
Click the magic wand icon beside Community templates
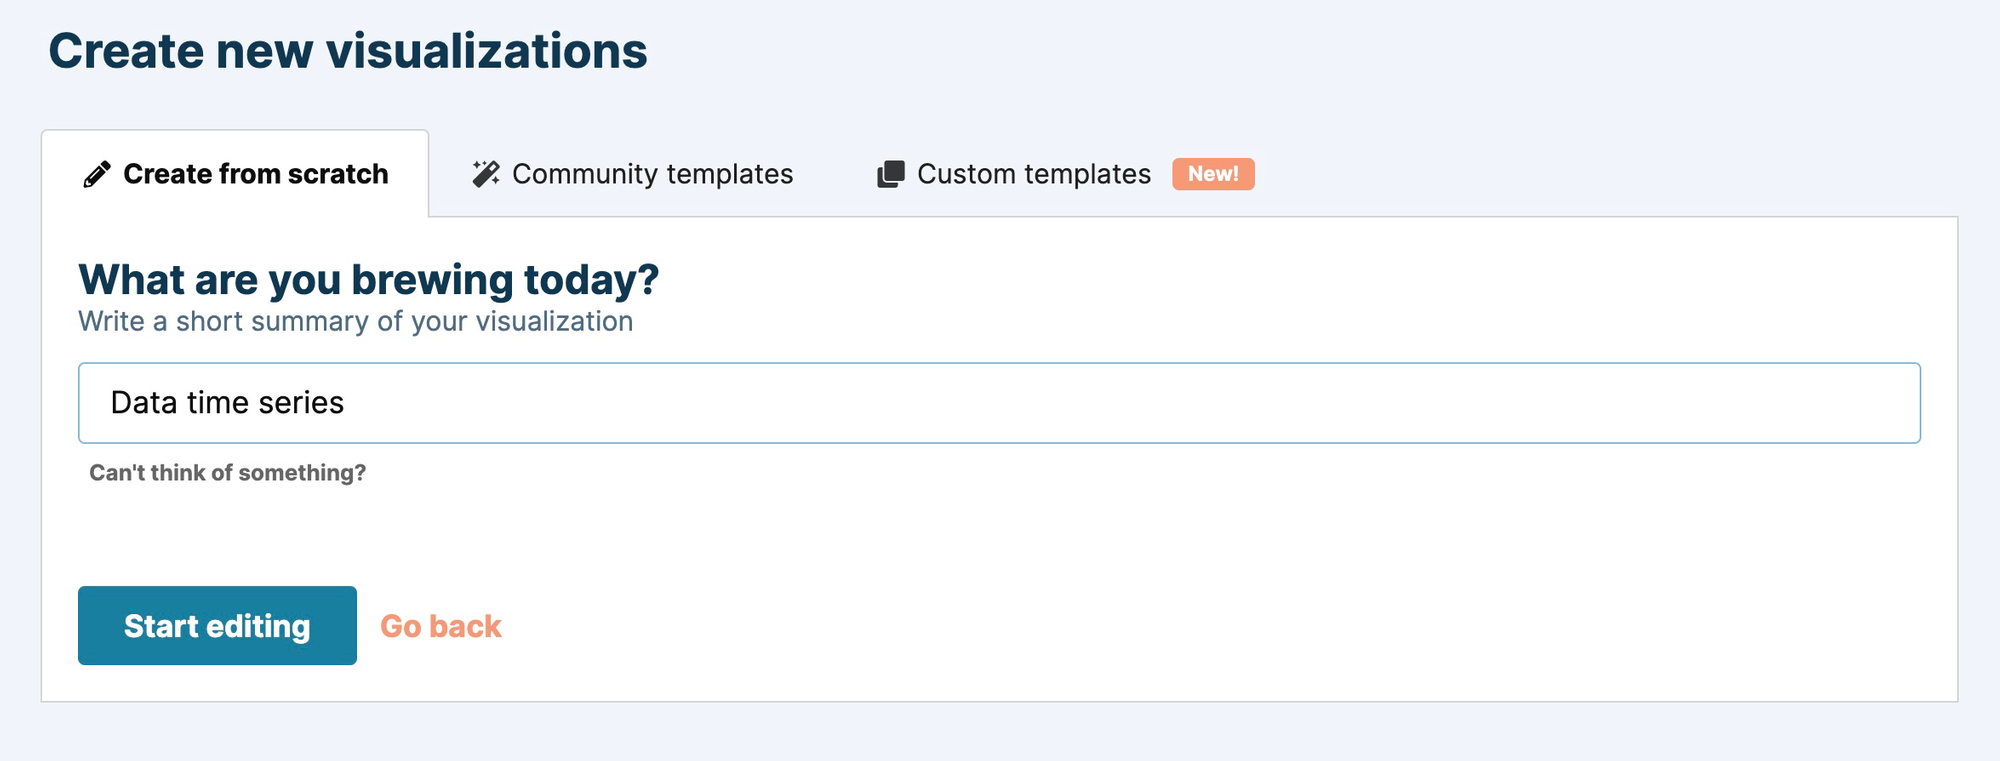click(x=486, y=174)
